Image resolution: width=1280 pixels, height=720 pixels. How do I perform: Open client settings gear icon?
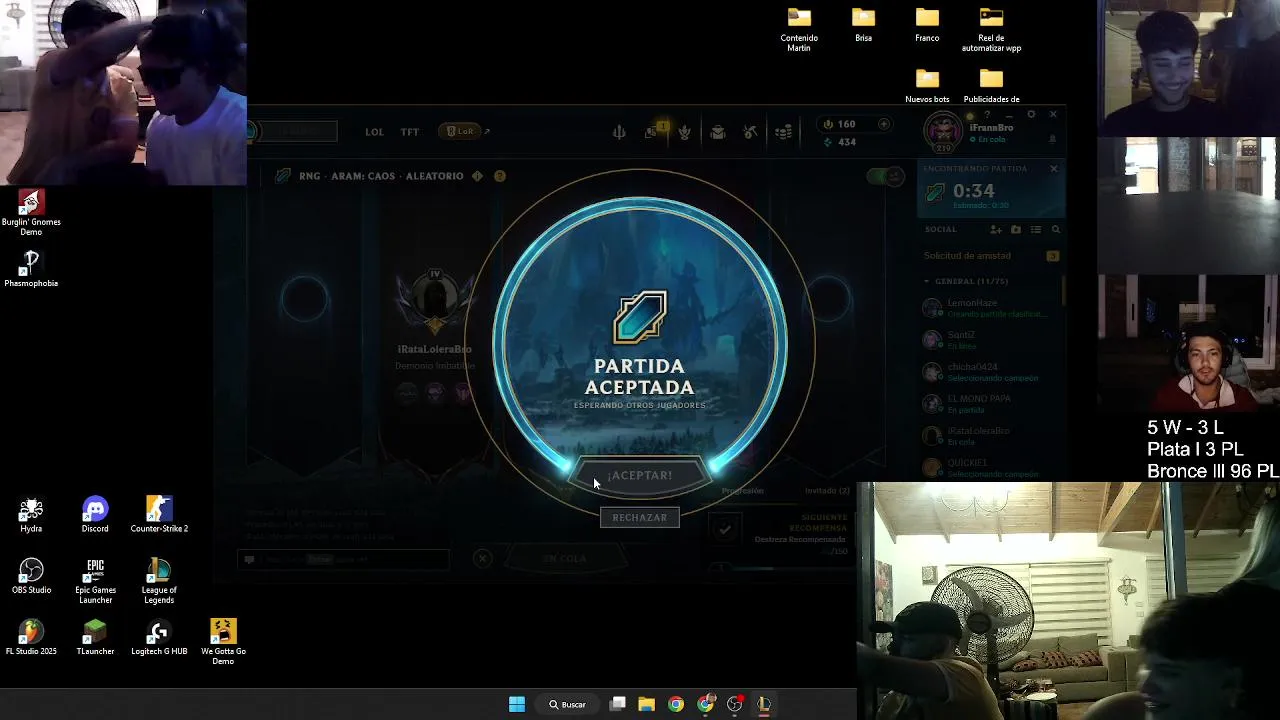(x=1031, y=115)
